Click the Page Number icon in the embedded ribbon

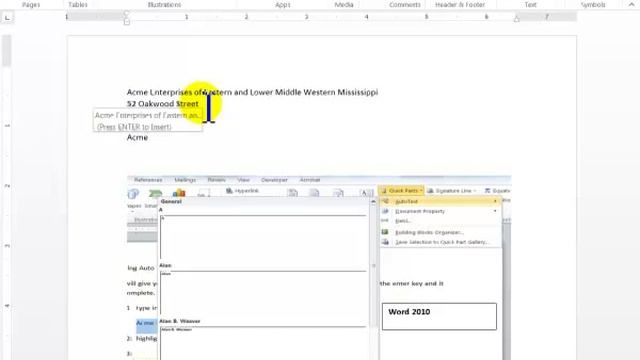tap(338, 192)
